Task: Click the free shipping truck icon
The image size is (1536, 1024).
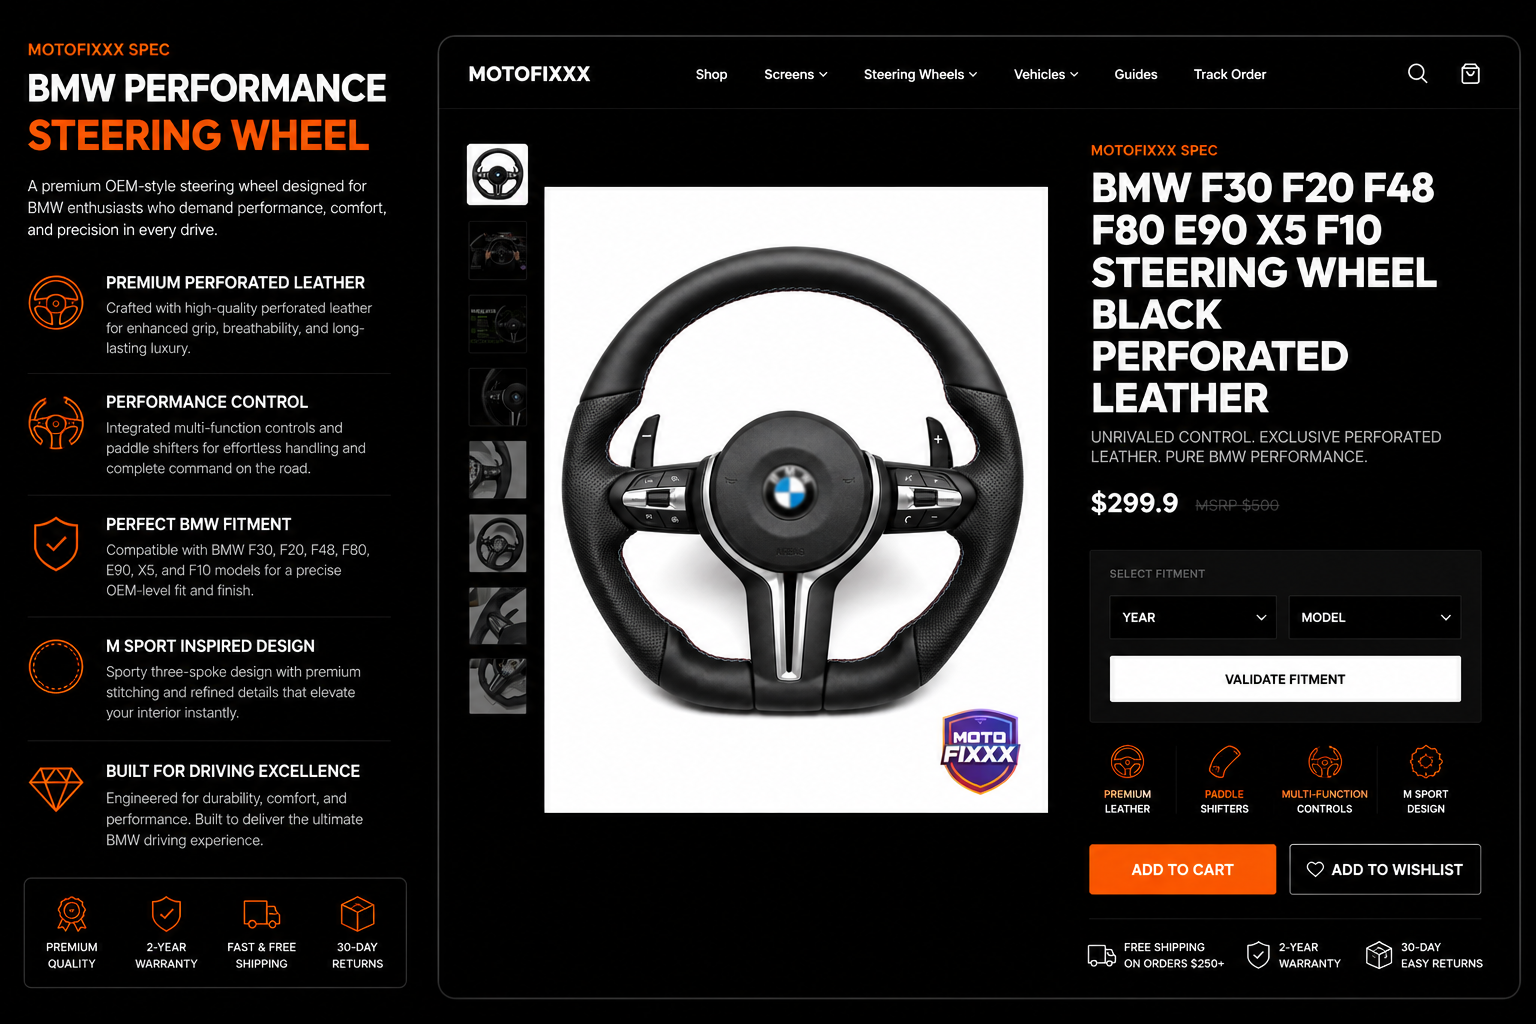Action: click(x=1101, y=955)
